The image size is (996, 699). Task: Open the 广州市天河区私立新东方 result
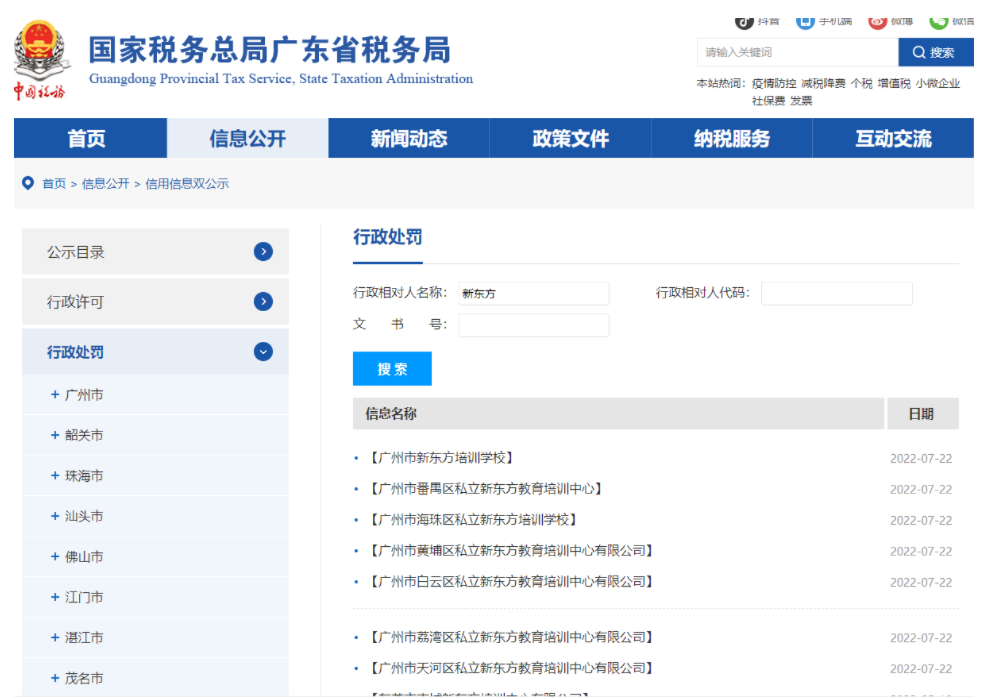(x=511, y=668)
